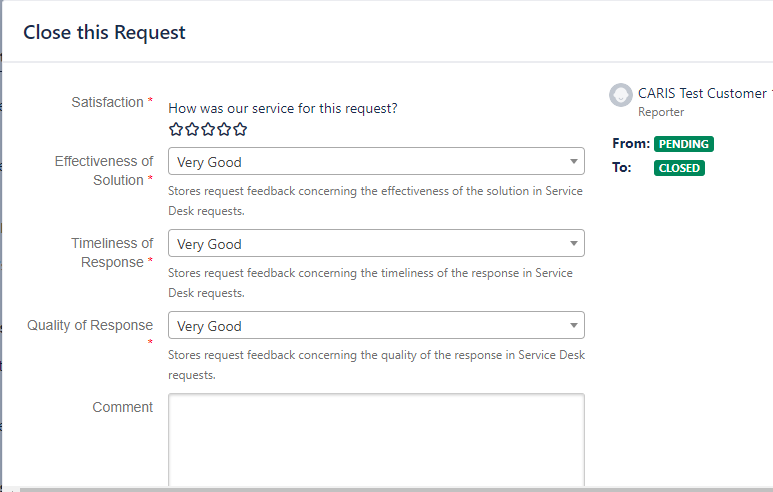Rate service with the first star
Viewport: 773px width, 492px height.
[176, 129]
